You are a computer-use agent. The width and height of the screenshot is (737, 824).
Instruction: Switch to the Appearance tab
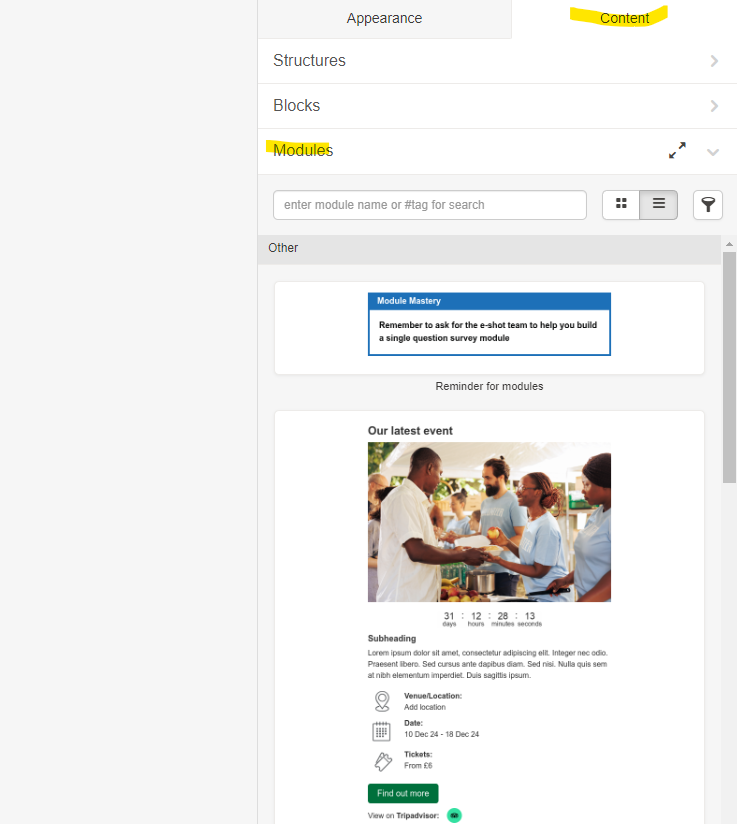point(384,19)
